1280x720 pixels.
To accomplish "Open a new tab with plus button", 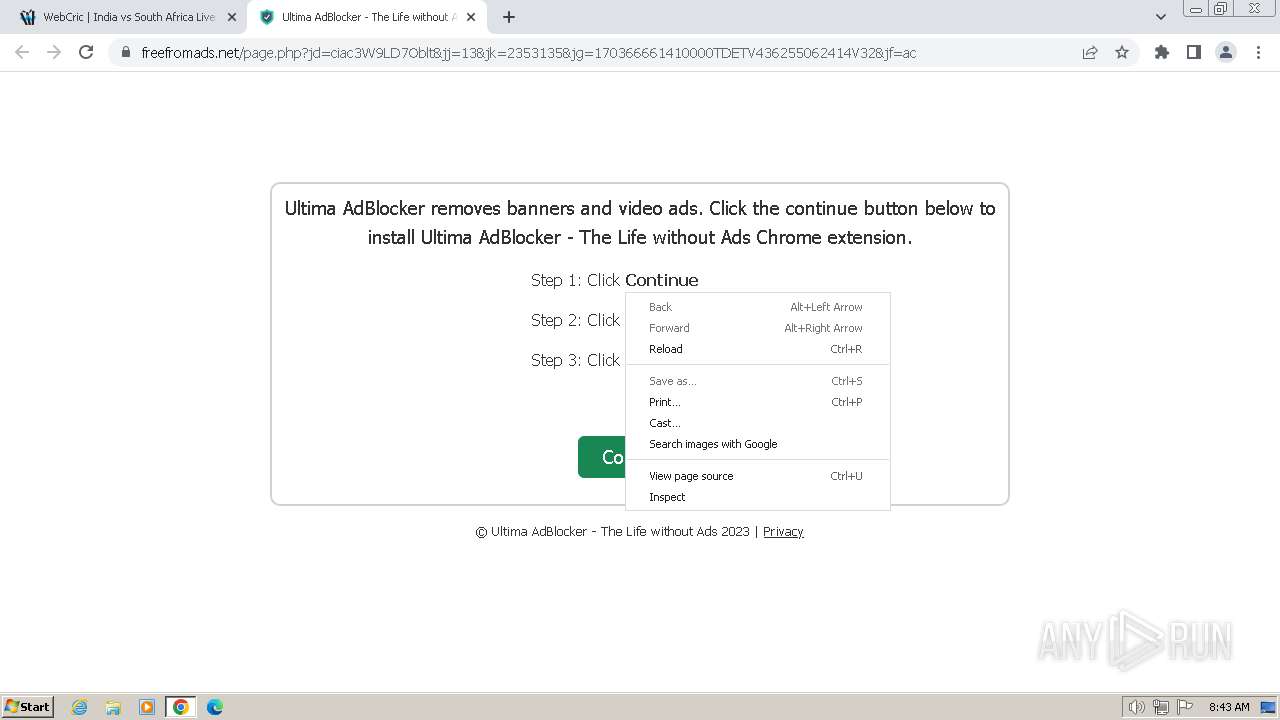I will [509, 17].
